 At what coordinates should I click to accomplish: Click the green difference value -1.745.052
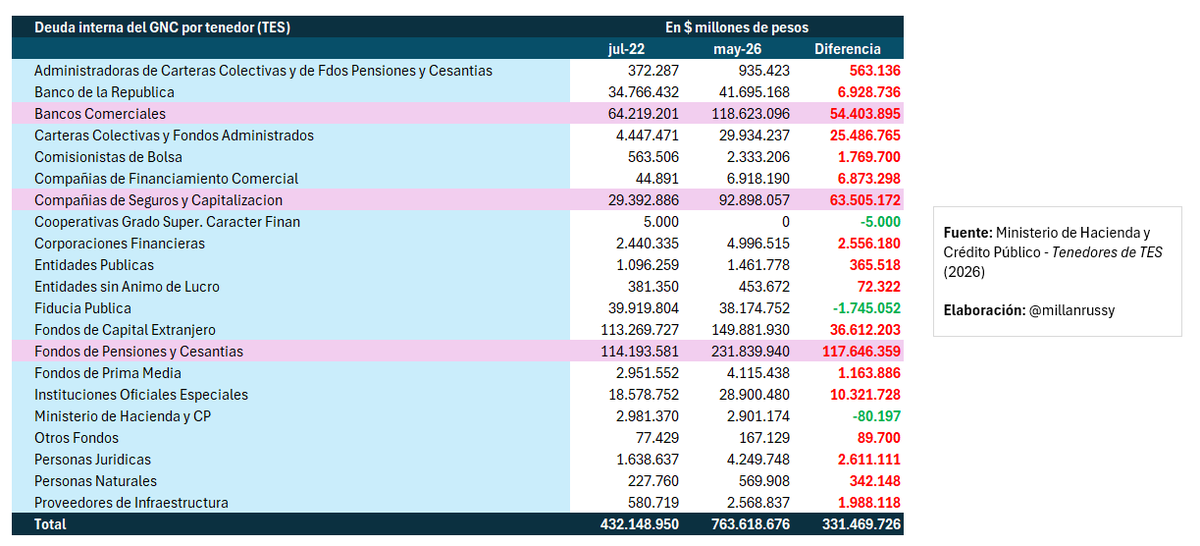866,308
